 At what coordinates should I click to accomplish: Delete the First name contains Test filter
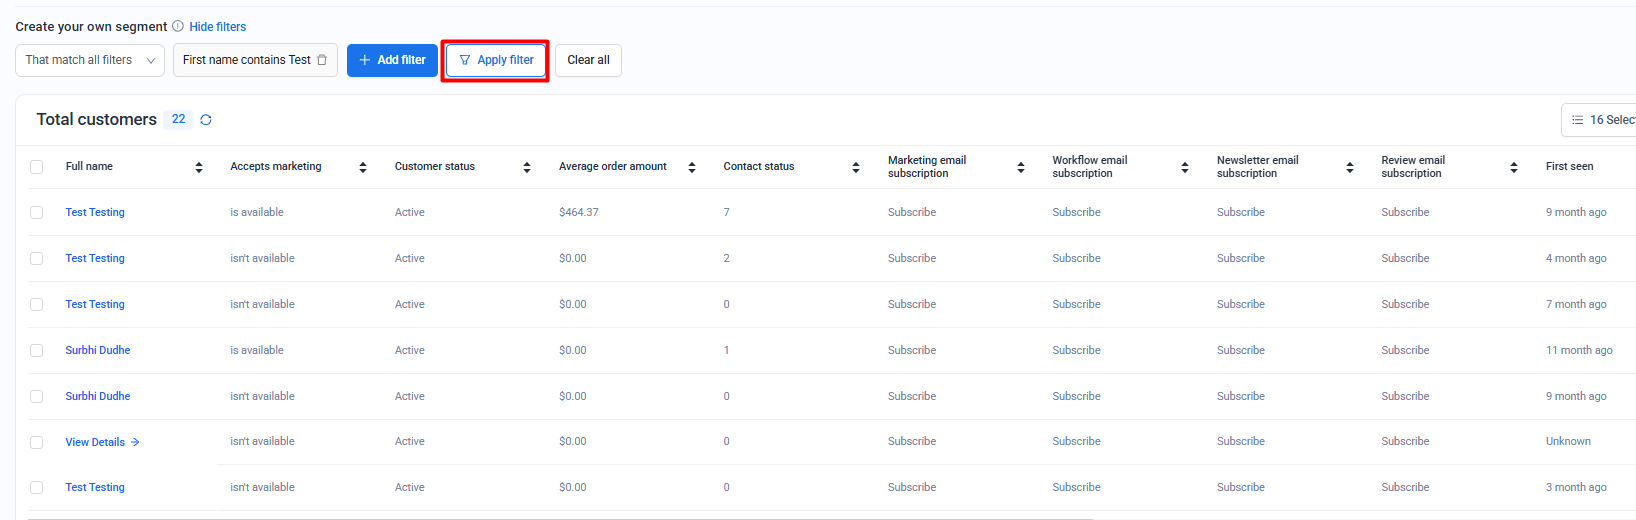[x=322, y=60]
